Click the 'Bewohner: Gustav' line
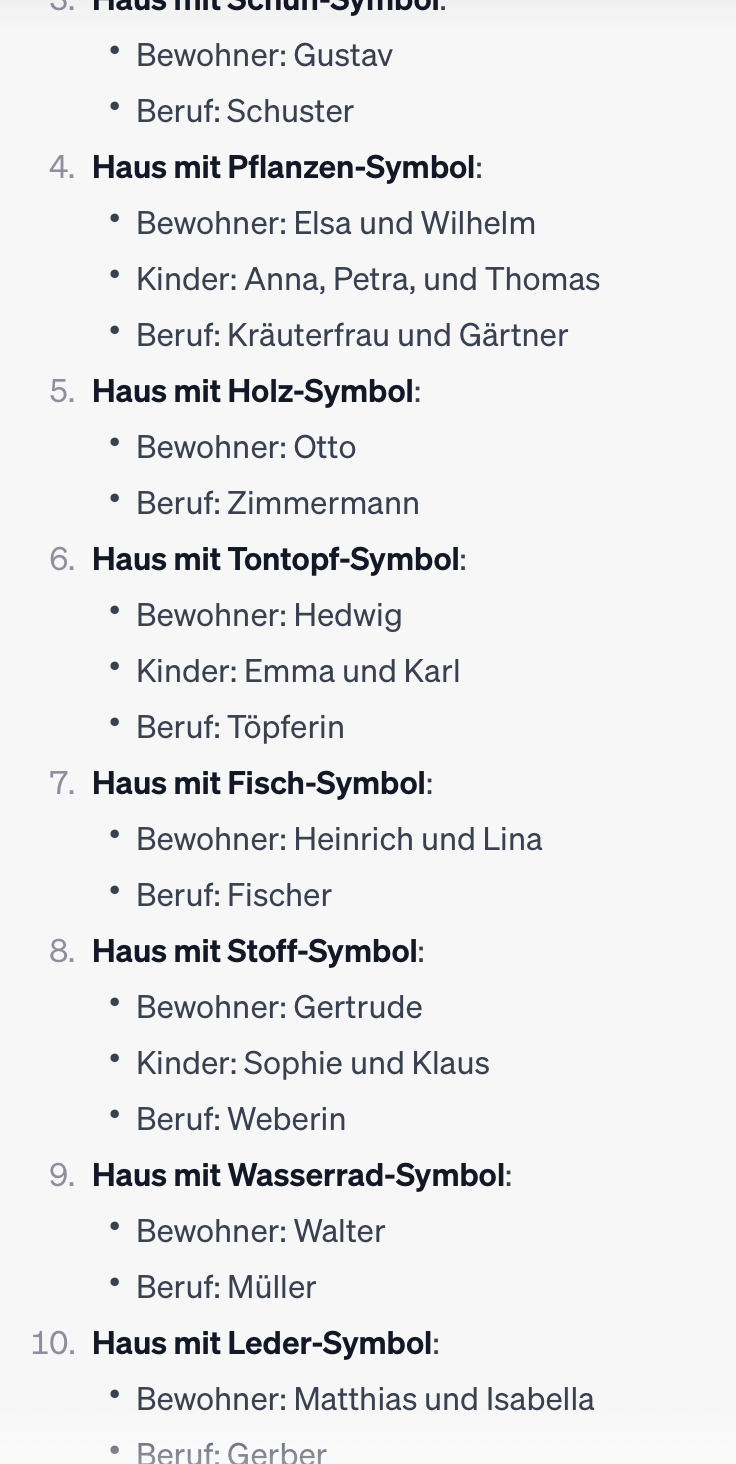This screenshot has height=1464, width=736. pos(265,55)
